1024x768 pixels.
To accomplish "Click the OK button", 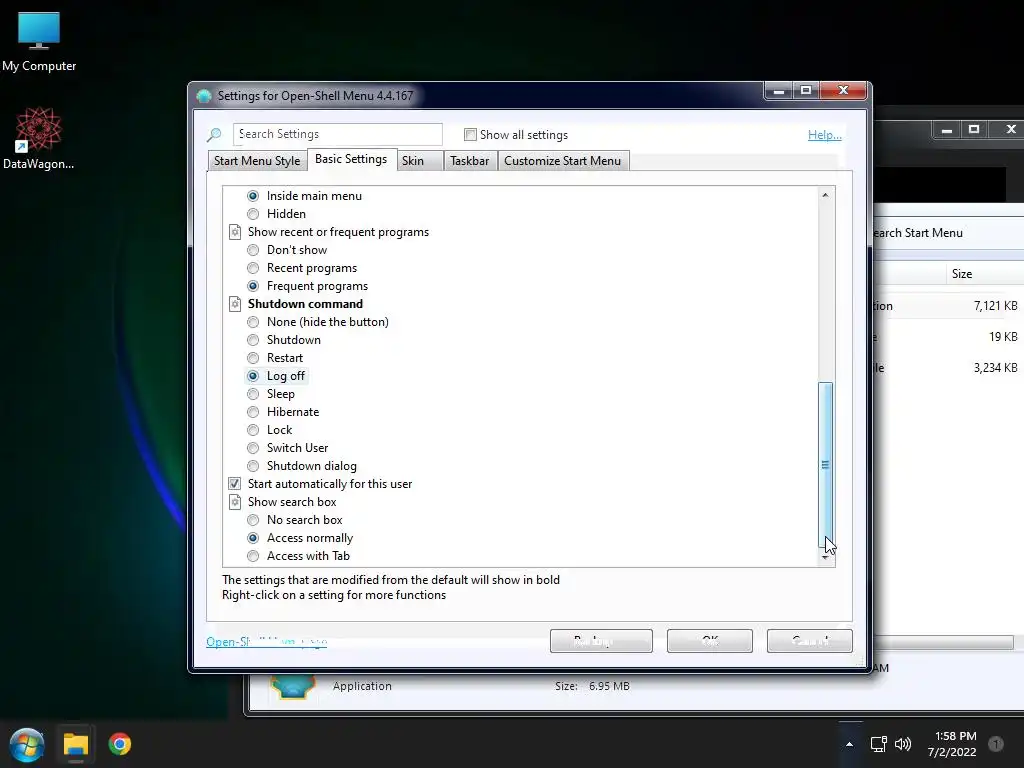I will [709, 641].
